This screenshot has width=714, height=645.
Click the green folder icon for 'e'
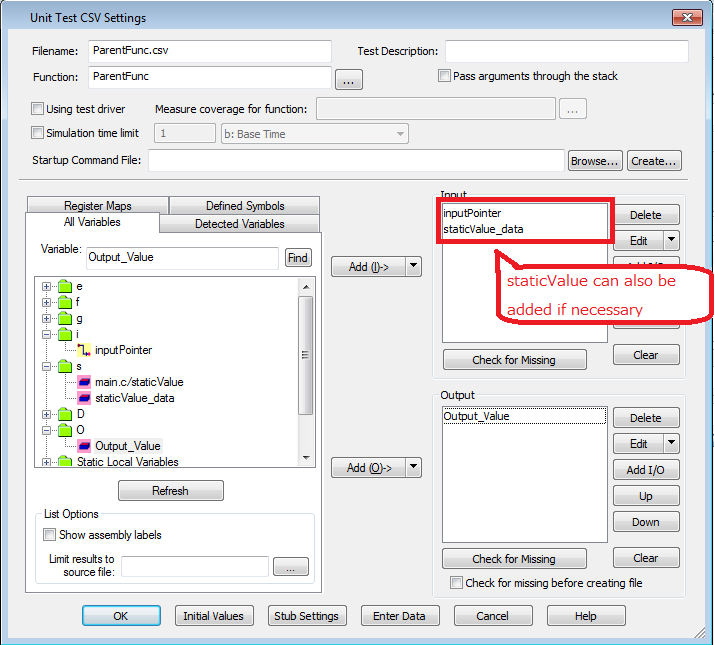pos(66,287)
